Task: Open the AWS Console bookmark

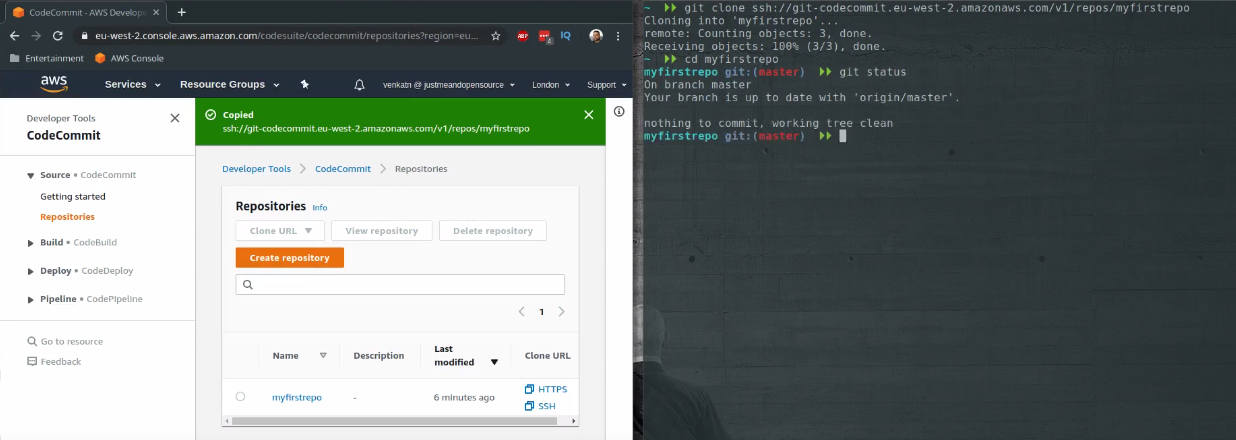Action: [x=129, y=58]
